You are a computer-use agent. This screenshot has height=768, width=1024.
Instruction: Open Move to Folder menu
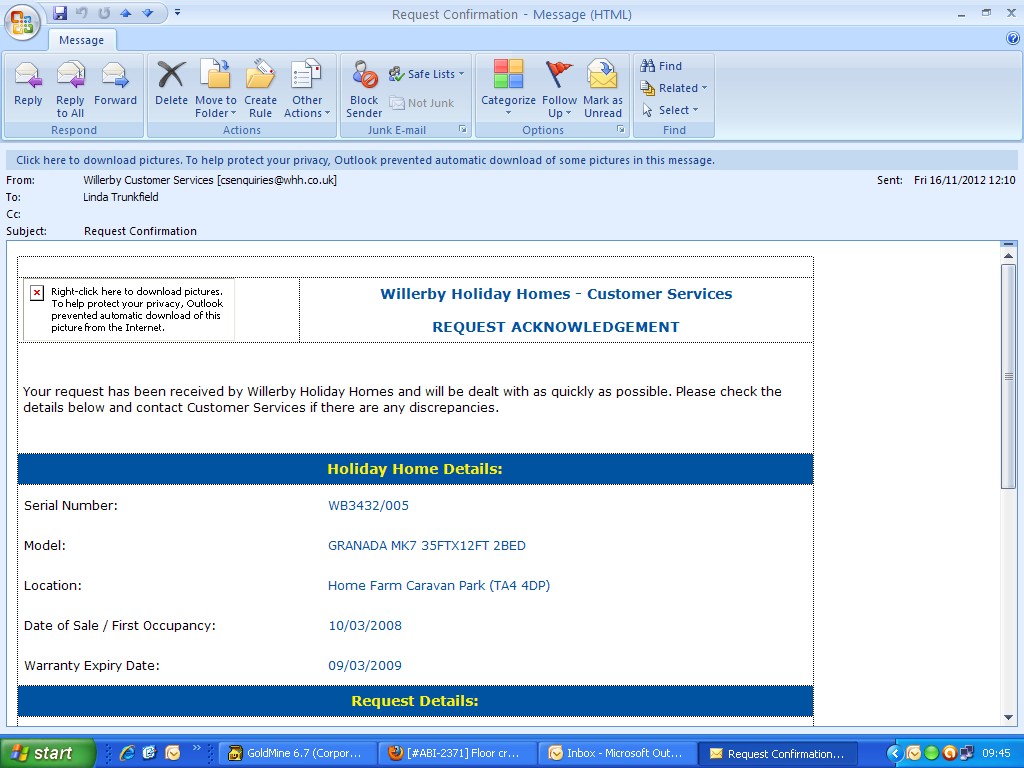[x=216, y=89]
